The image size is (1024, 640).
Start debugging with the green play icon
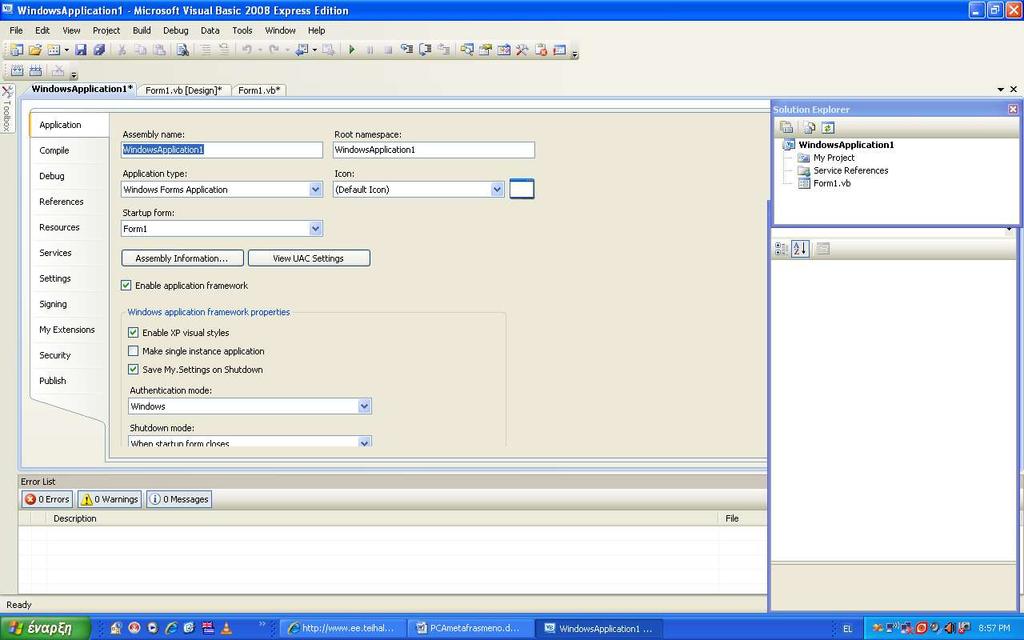[352, 50]
